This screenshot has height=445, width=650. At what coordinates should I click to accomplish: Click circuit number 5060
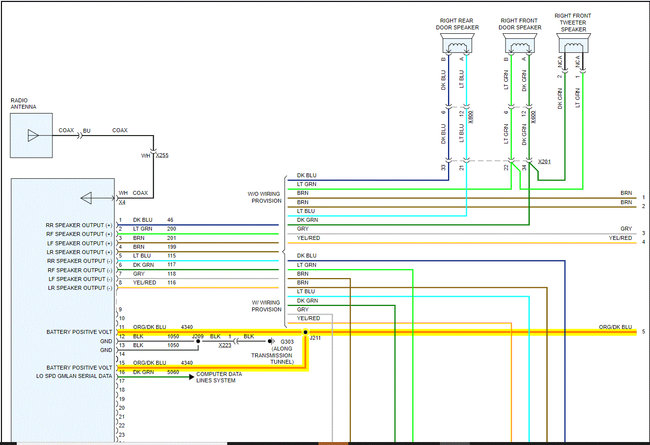pyautogui.click(x=173, y=372)
